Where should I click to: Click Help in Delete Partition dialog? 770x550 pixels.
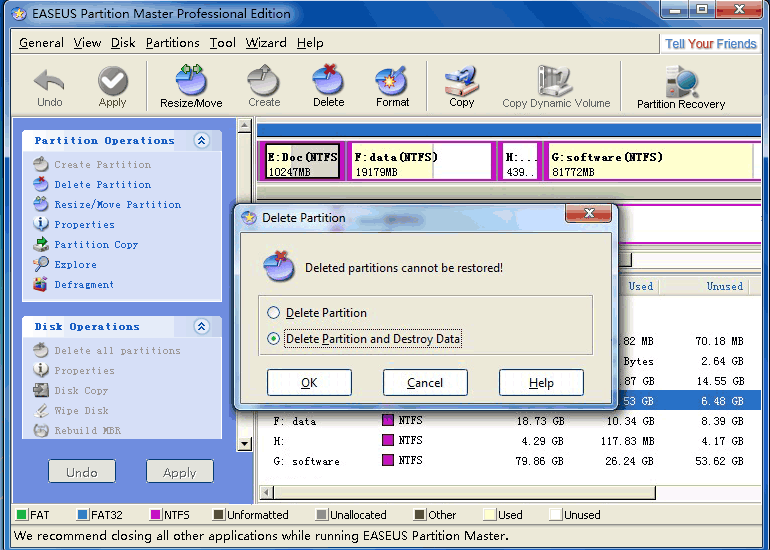pyautogui.click(x=541, y=383)
